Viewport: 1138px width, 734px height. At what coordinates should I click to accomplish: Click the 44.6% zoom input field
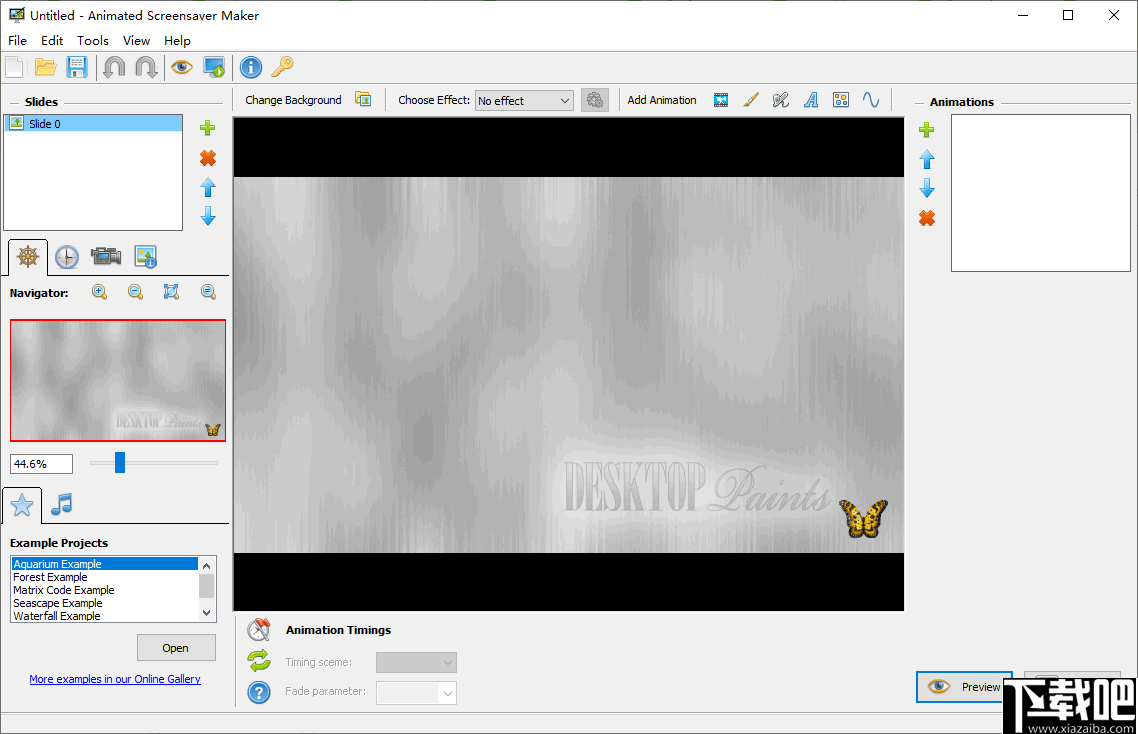(41, 464)
